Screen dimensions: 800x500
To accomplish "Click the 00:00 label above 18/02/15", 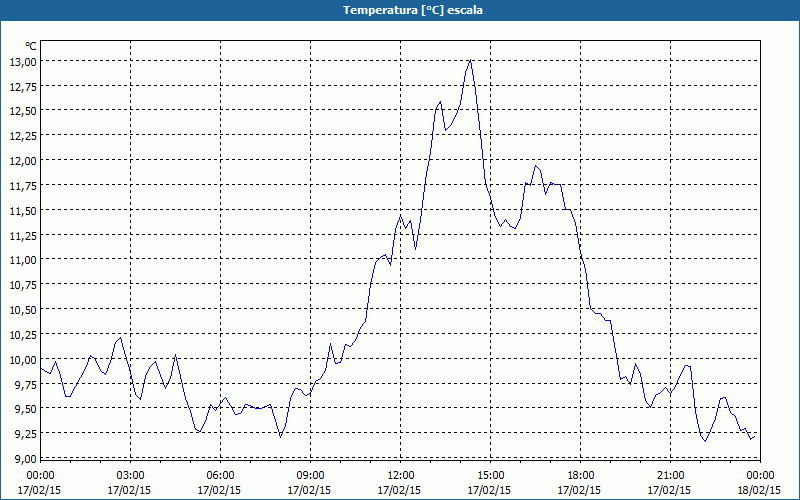I will [760, 476].
